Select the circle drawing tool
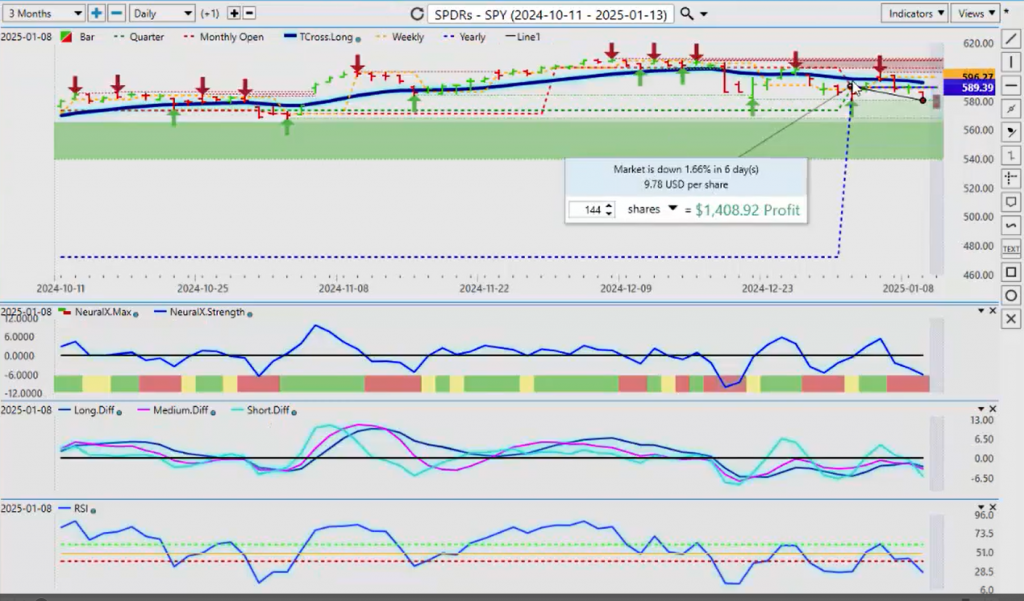The height and width of the screenshot is (601, 1024). (1011, 296)
